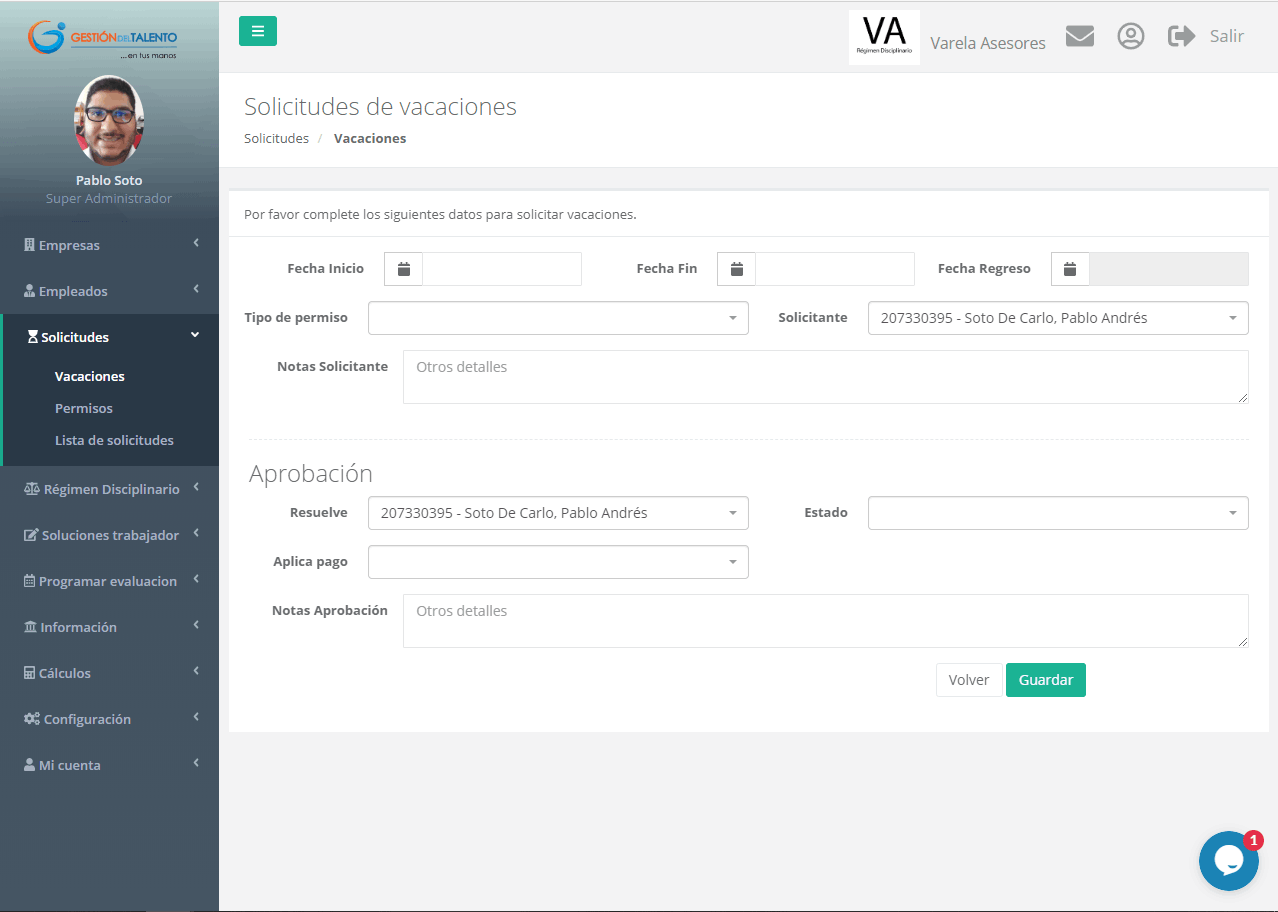Click the hamburger menu toggle button
Image resolution: width=1278 pixels, height=912 pixels.
(x=257, y=31)
